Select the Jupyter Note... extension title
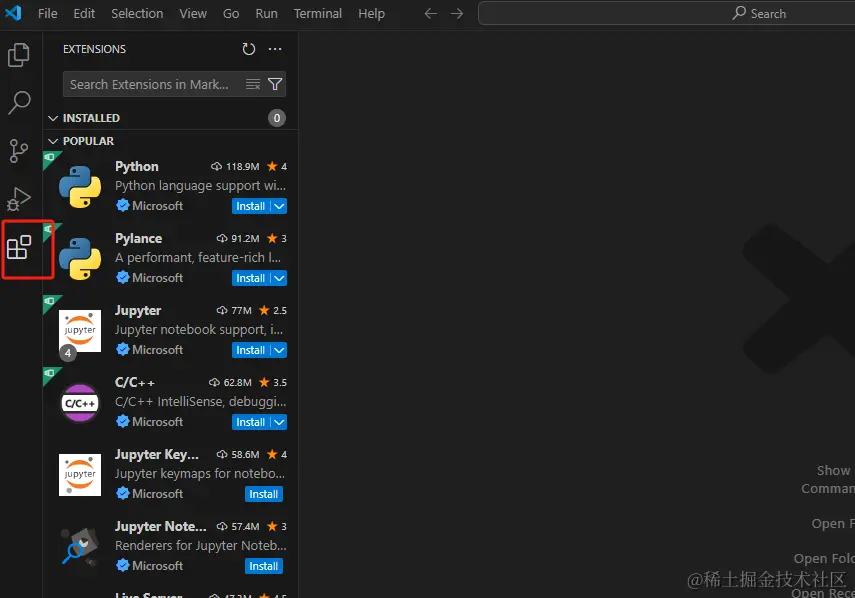 coord(161,526)
